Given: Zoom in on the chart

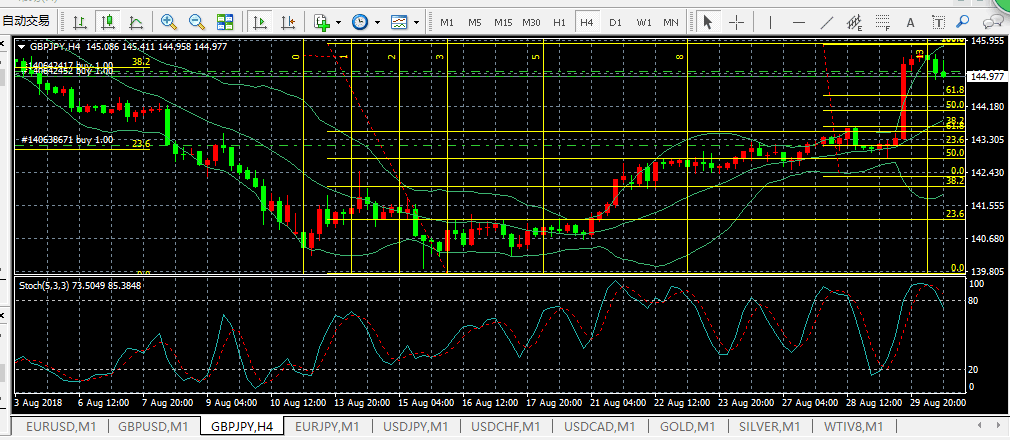Looking at the screenshot, I should [x=169, y=22].
